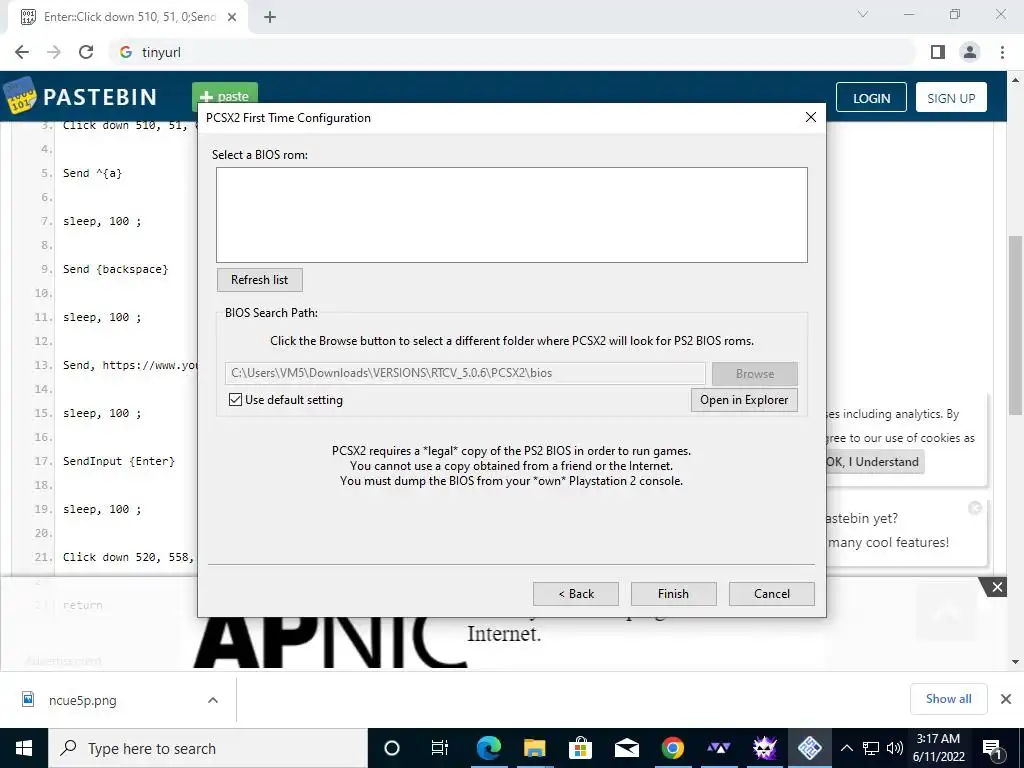
Task: Click the Pastebin logo icon
Action: pyautogui.click(x=20, y=95)
